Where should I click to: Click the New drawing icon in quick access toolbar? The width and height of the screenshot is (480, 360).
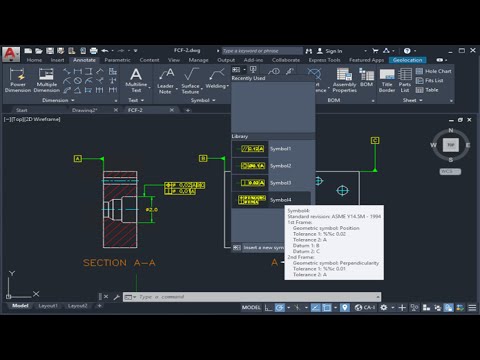(28, 51)
